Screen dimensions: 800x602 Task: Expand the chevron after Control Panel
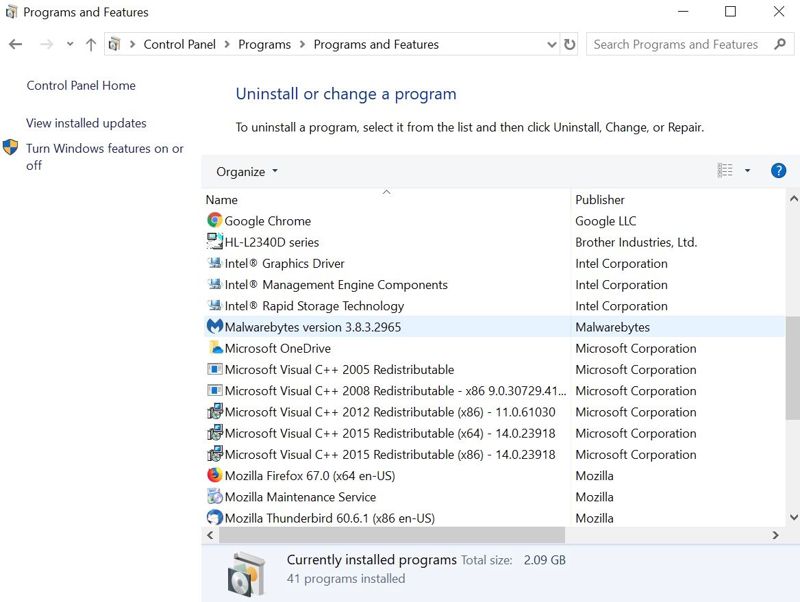[227, 44]
